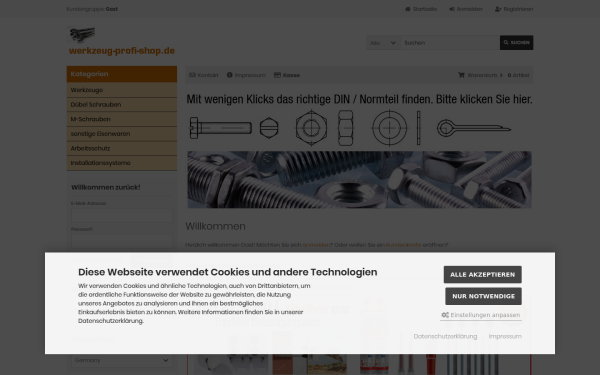
Task: Open sonstige Eisenwaren category
Action: click(122, 134)
